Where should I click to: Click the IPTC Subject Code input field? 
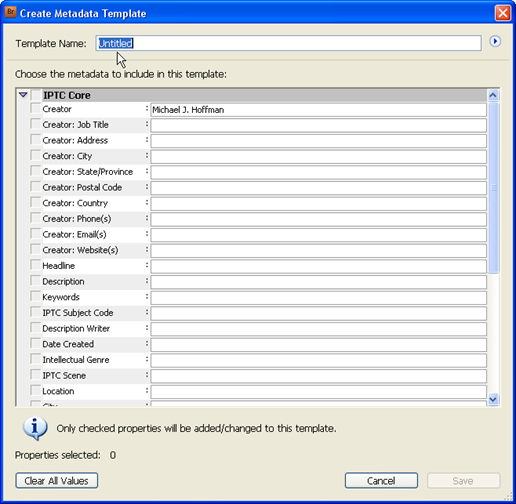click(318, 314)
